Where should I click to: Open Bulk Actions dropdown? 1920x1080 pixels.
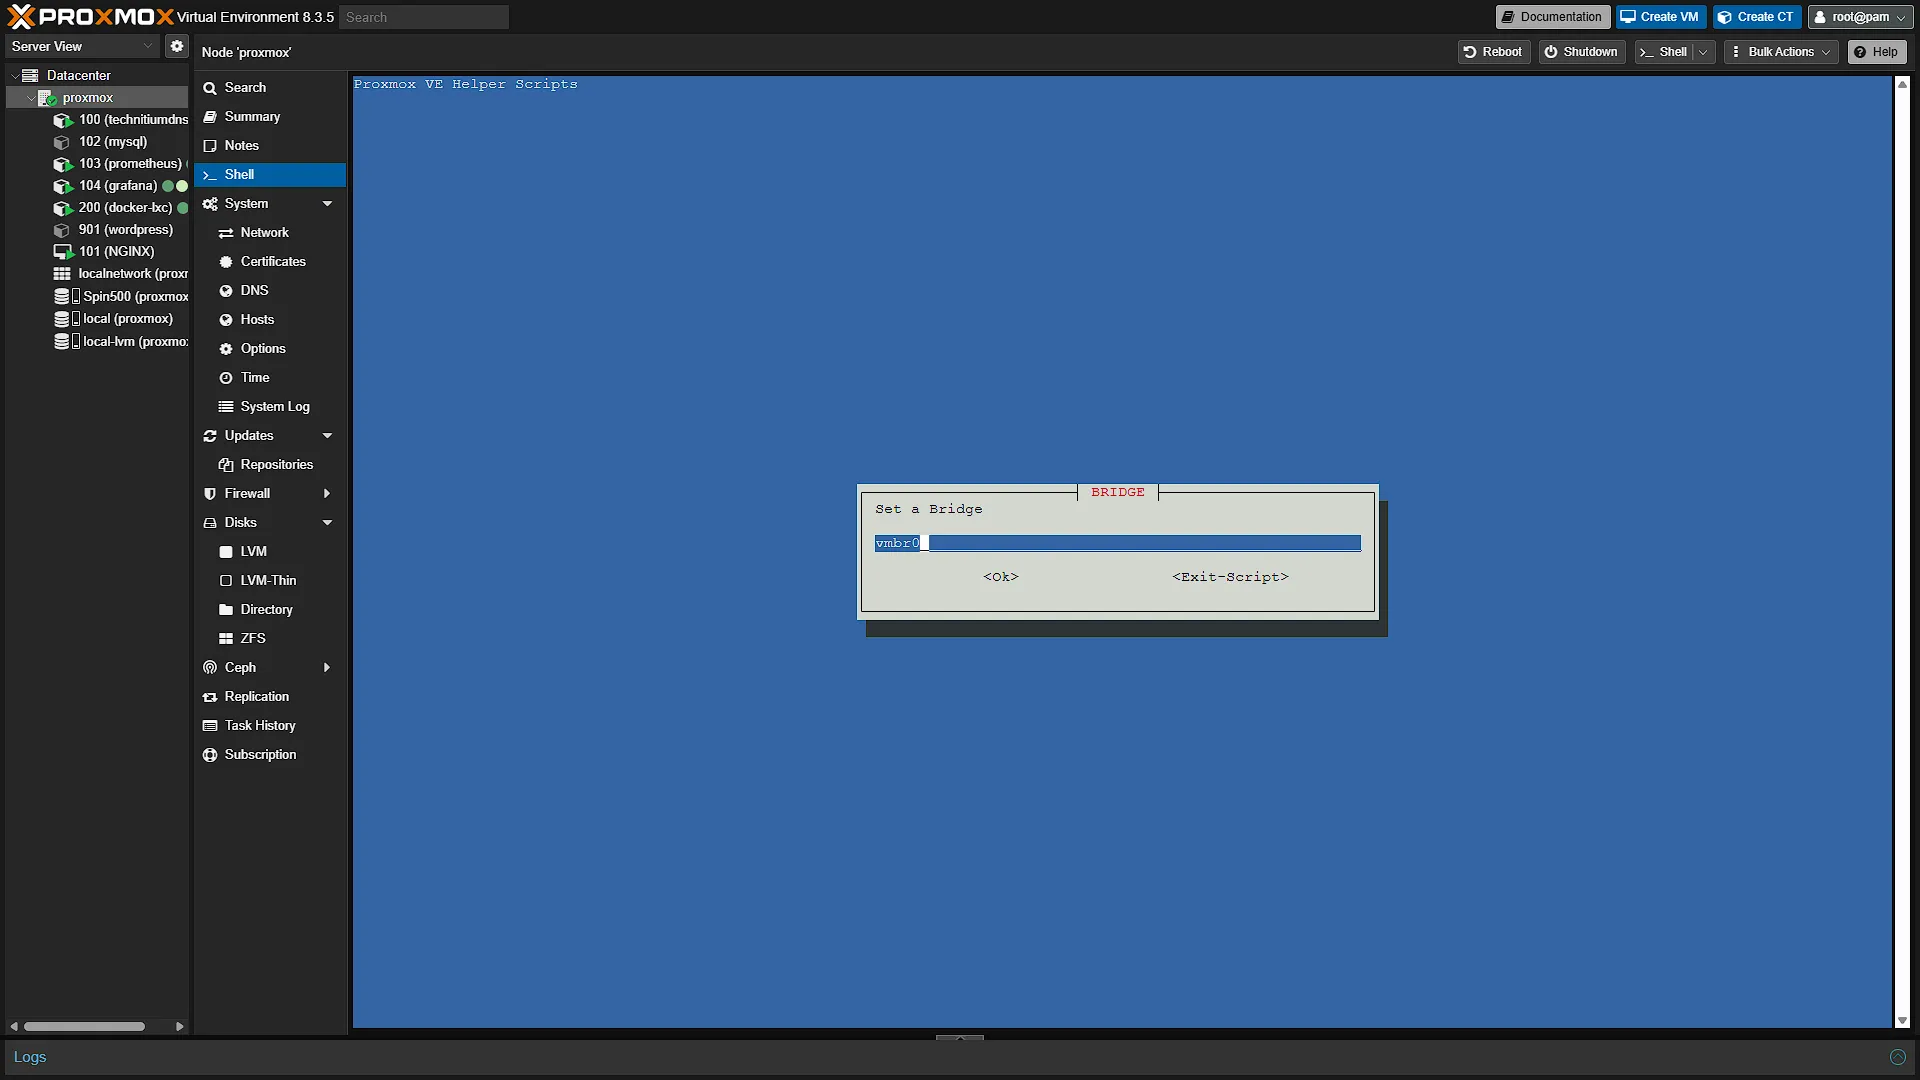coord(1782,52)
